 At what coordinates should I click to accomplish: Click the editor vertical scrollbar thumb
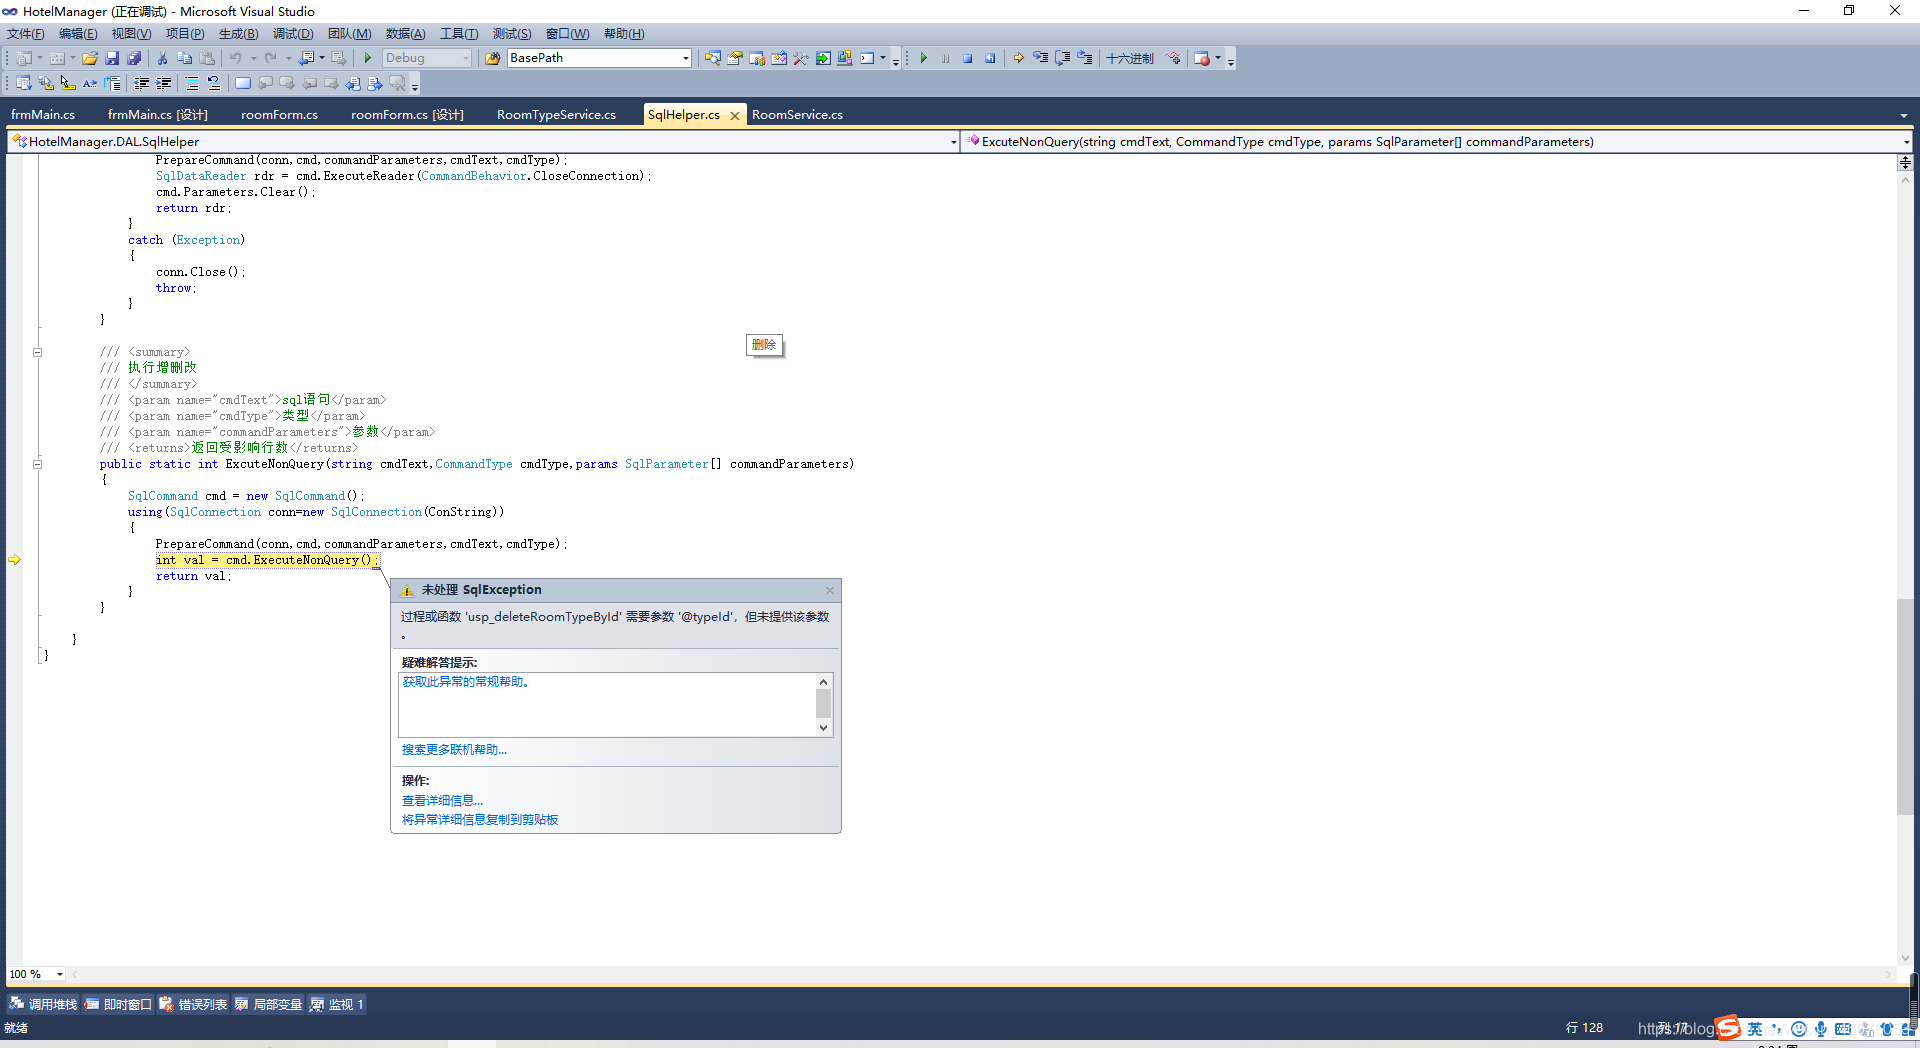[1904, 705]
